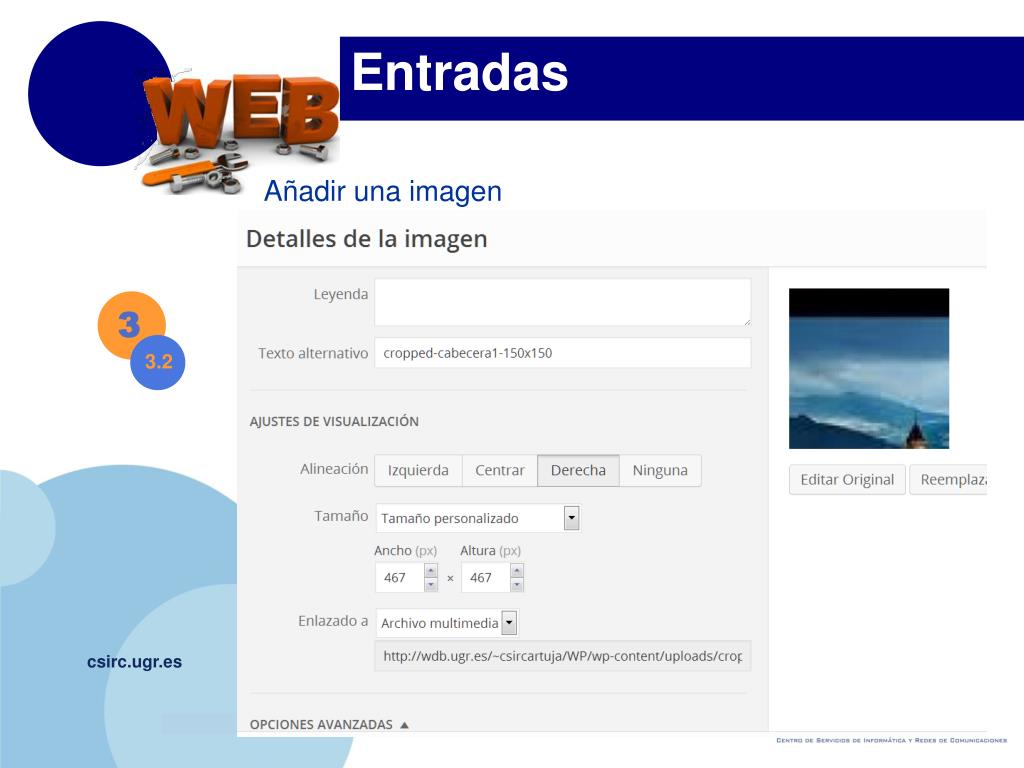Click the WEB tools logo image
Screen dimensions: 1024x768
[238, 131]
